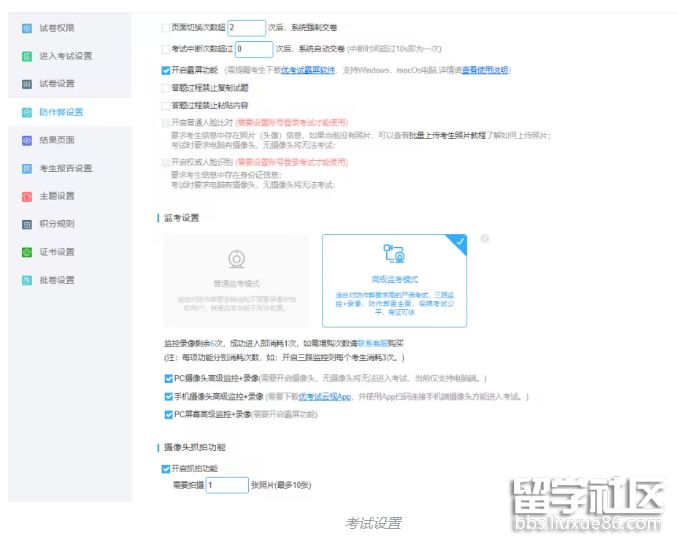
Task: Click the green 证书设置 icon
Action: click(x=27, y=252)
